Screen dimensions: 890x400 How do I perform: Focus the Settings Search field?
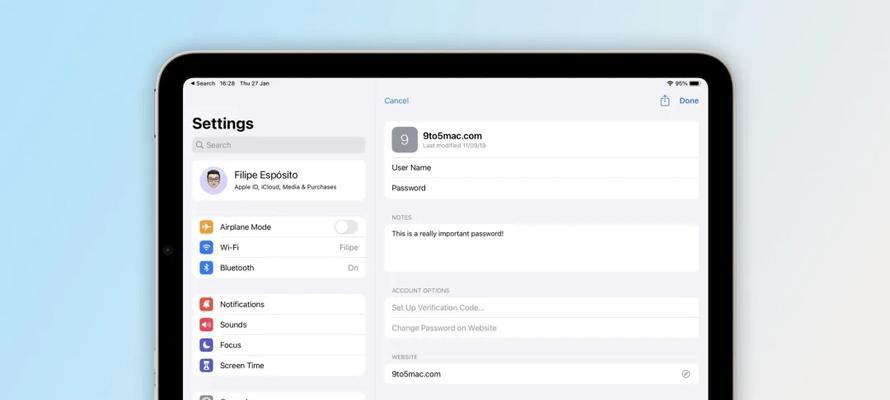[279, 145]
